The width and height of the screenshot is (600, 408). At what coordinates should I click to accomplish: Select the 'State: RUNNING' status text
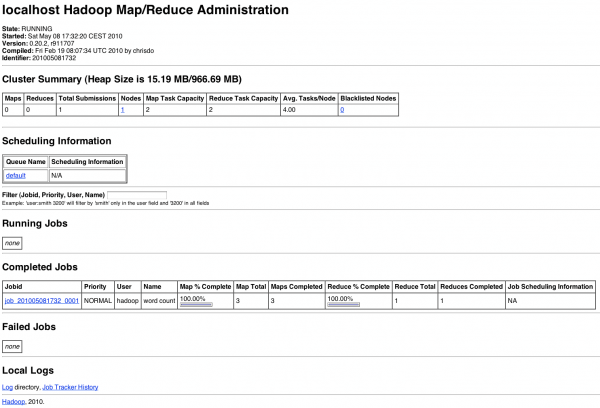click(27, 29)
